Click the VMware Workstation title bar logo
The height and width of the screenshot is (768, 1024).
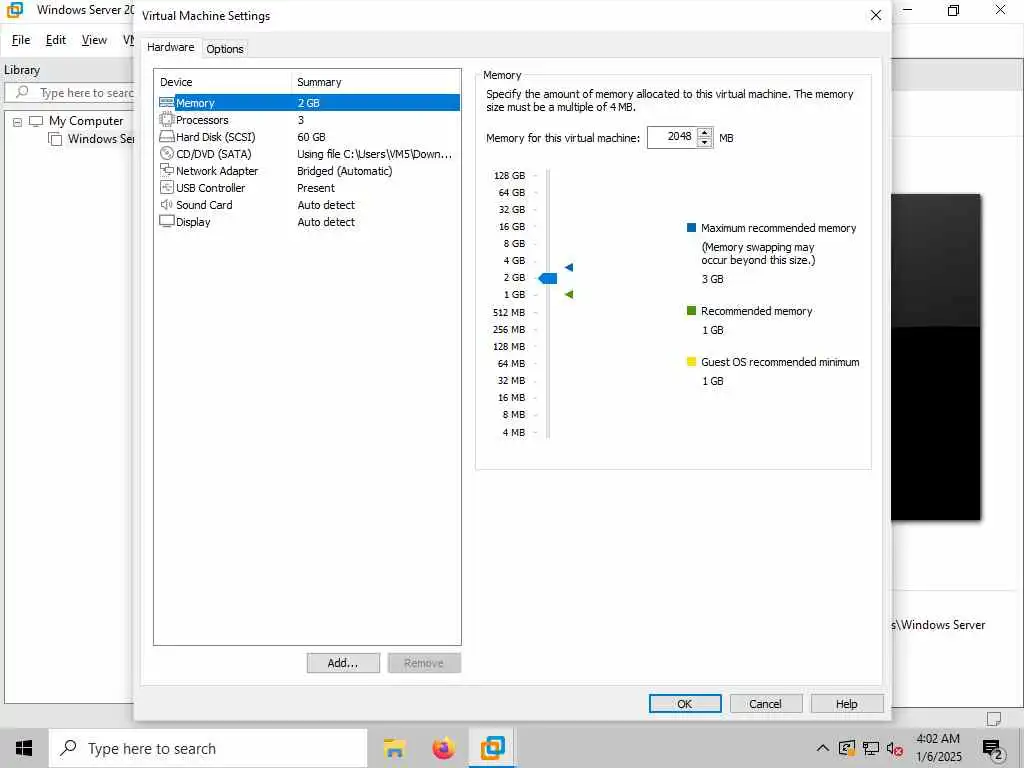tap(14, 10)
